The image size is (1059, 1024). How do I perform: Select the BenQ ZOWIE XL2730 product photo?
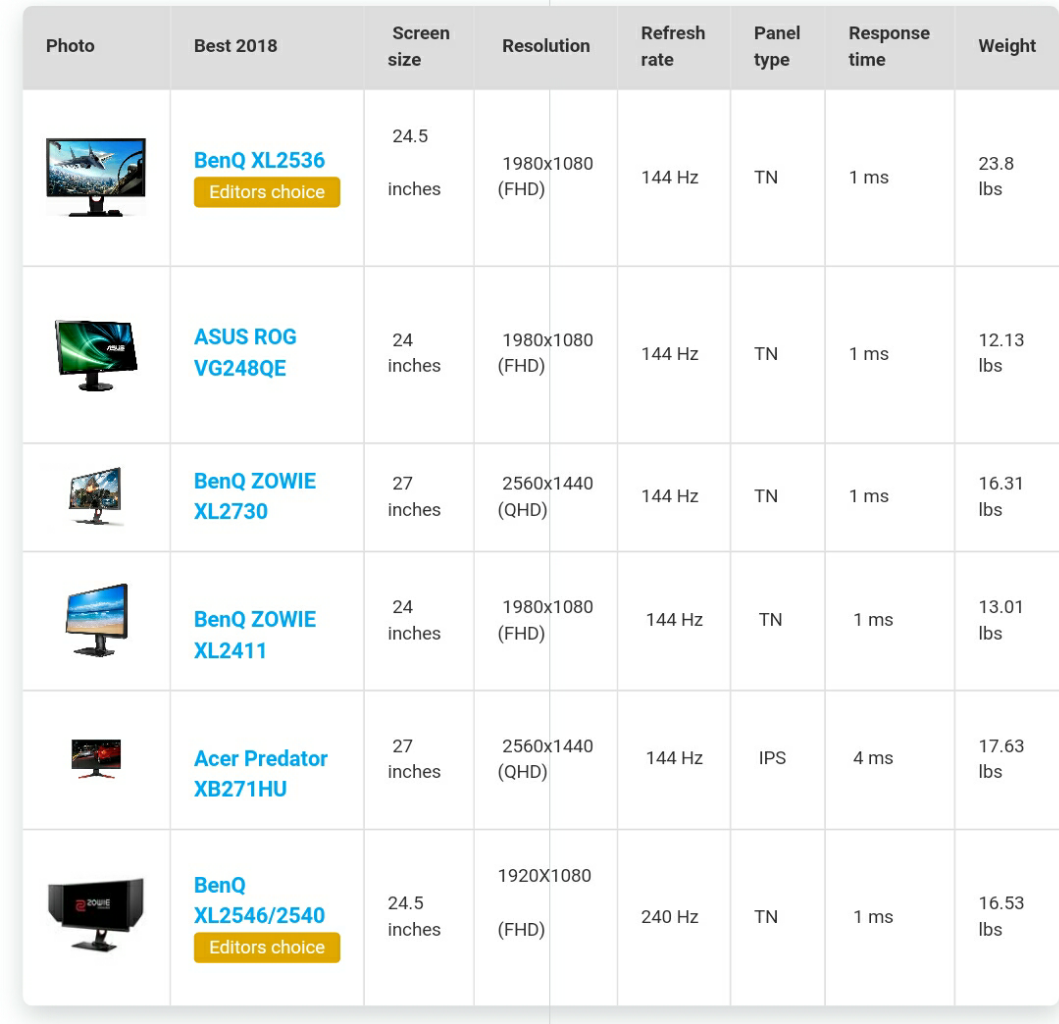pyautogui.click(x=96, y=496)
